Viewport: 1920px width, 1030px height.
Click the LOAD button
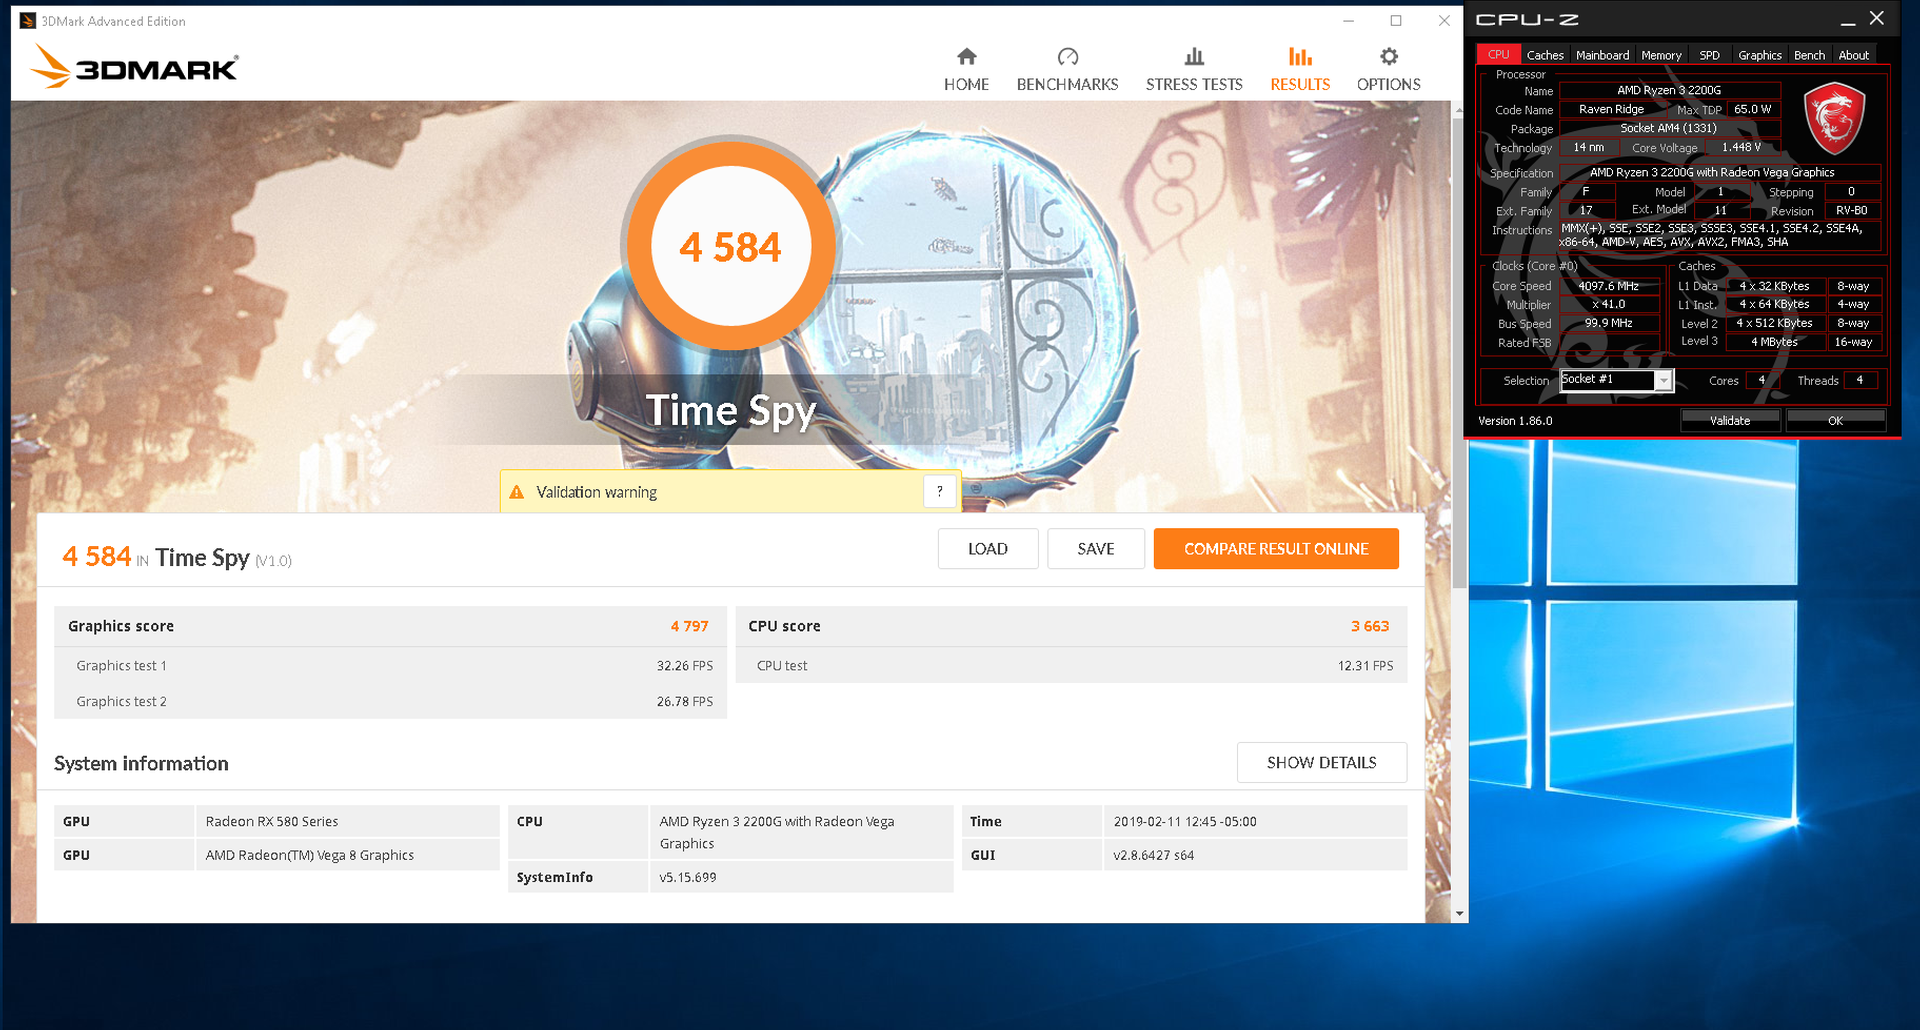pos(987,549)
